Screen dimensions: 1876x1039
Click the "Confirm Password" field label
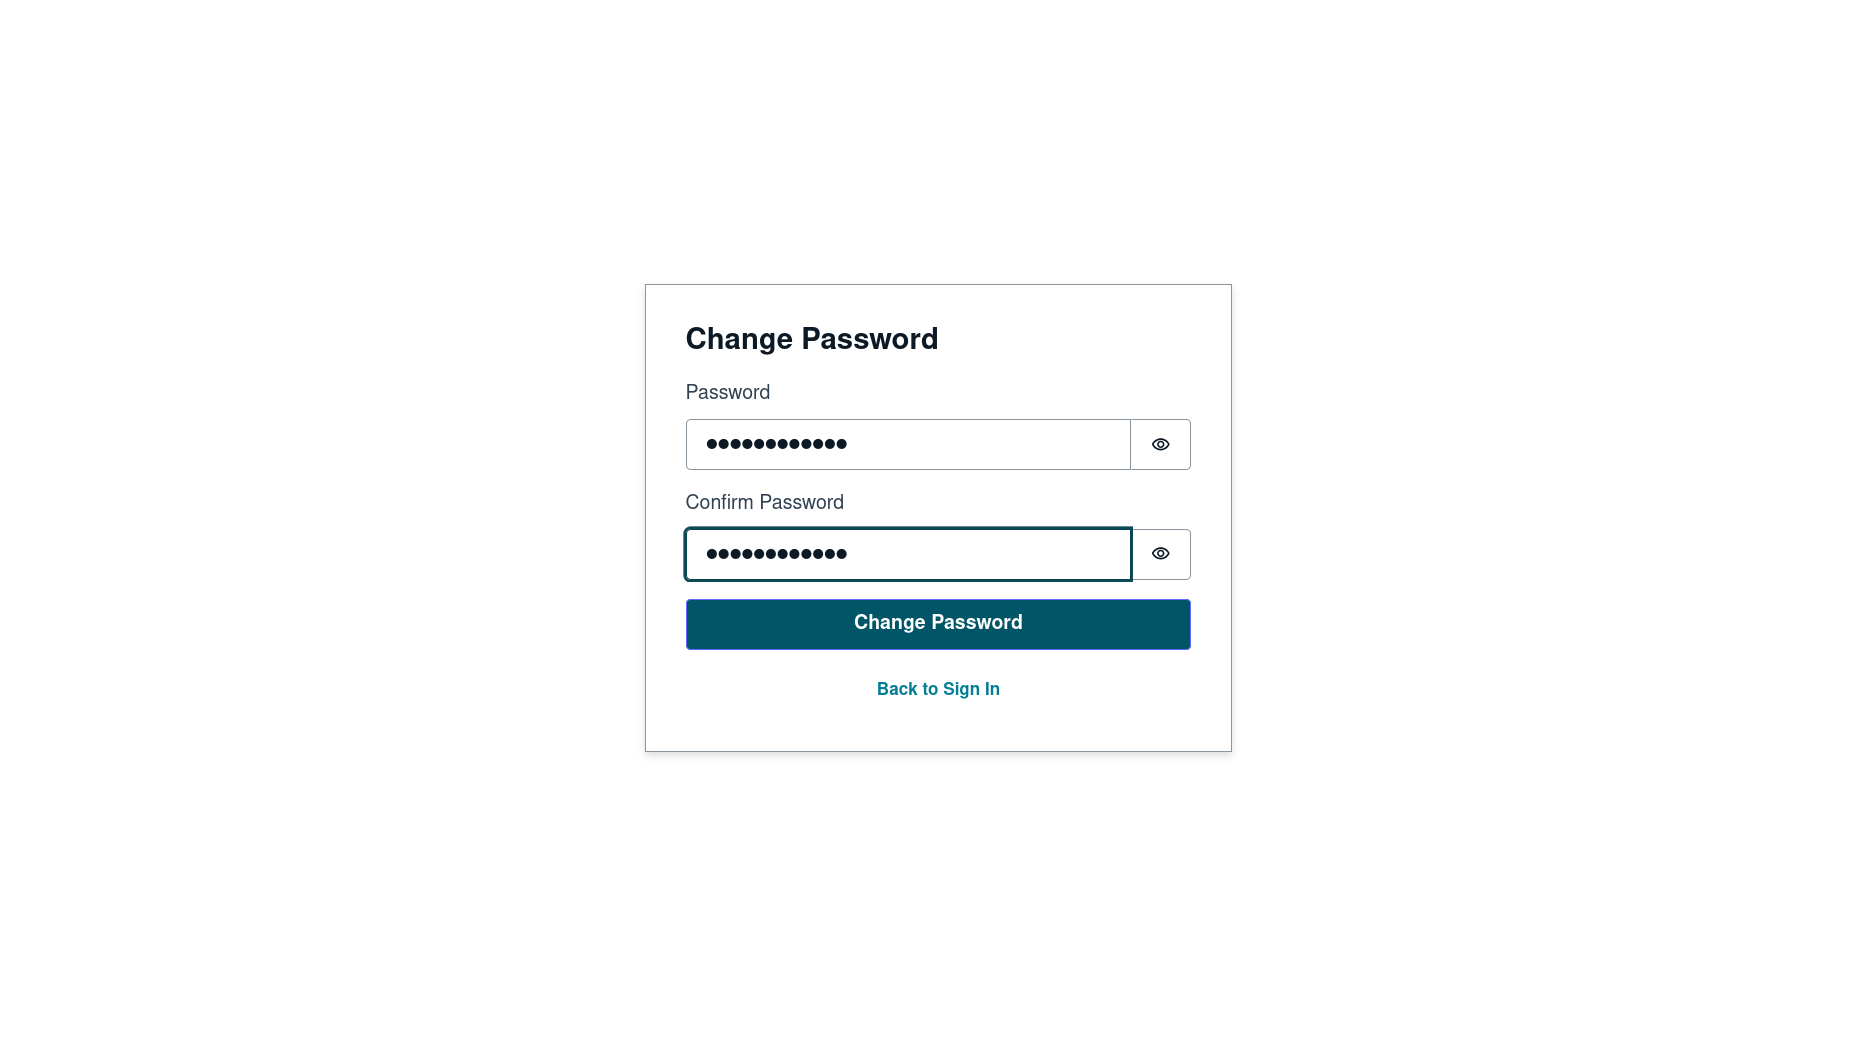[764, 503]
